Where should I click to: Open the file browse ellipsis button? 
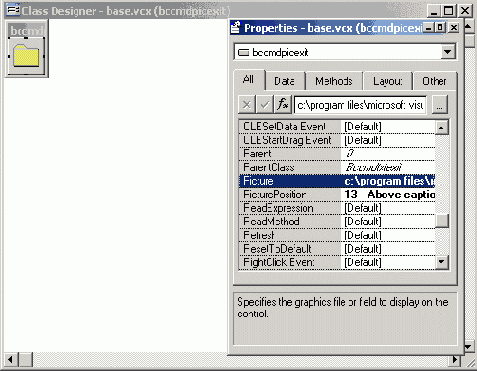coord(439,105)
